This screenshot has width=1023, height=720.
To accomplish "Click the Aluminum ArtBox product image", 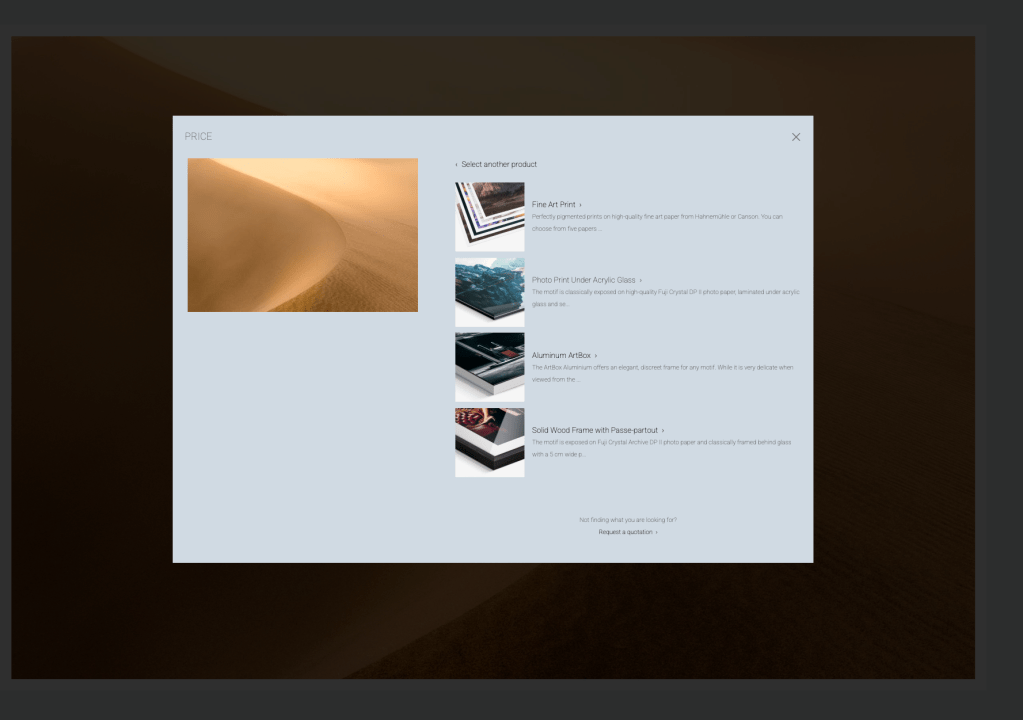I will [489, 367].
